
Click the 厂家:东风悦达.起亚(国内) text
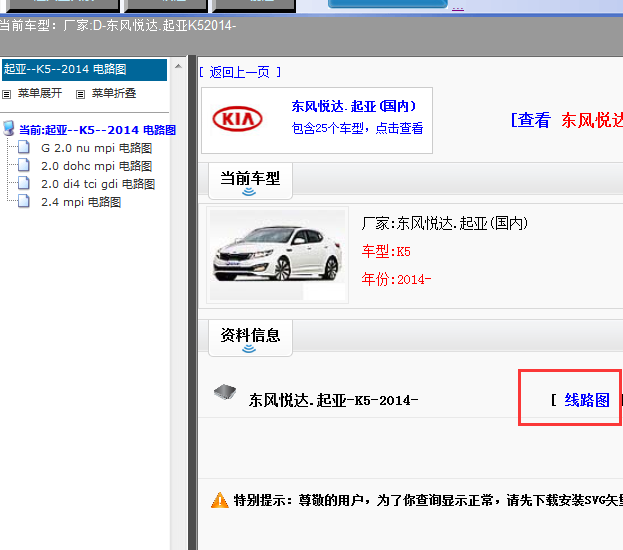[x=445, y=223]
